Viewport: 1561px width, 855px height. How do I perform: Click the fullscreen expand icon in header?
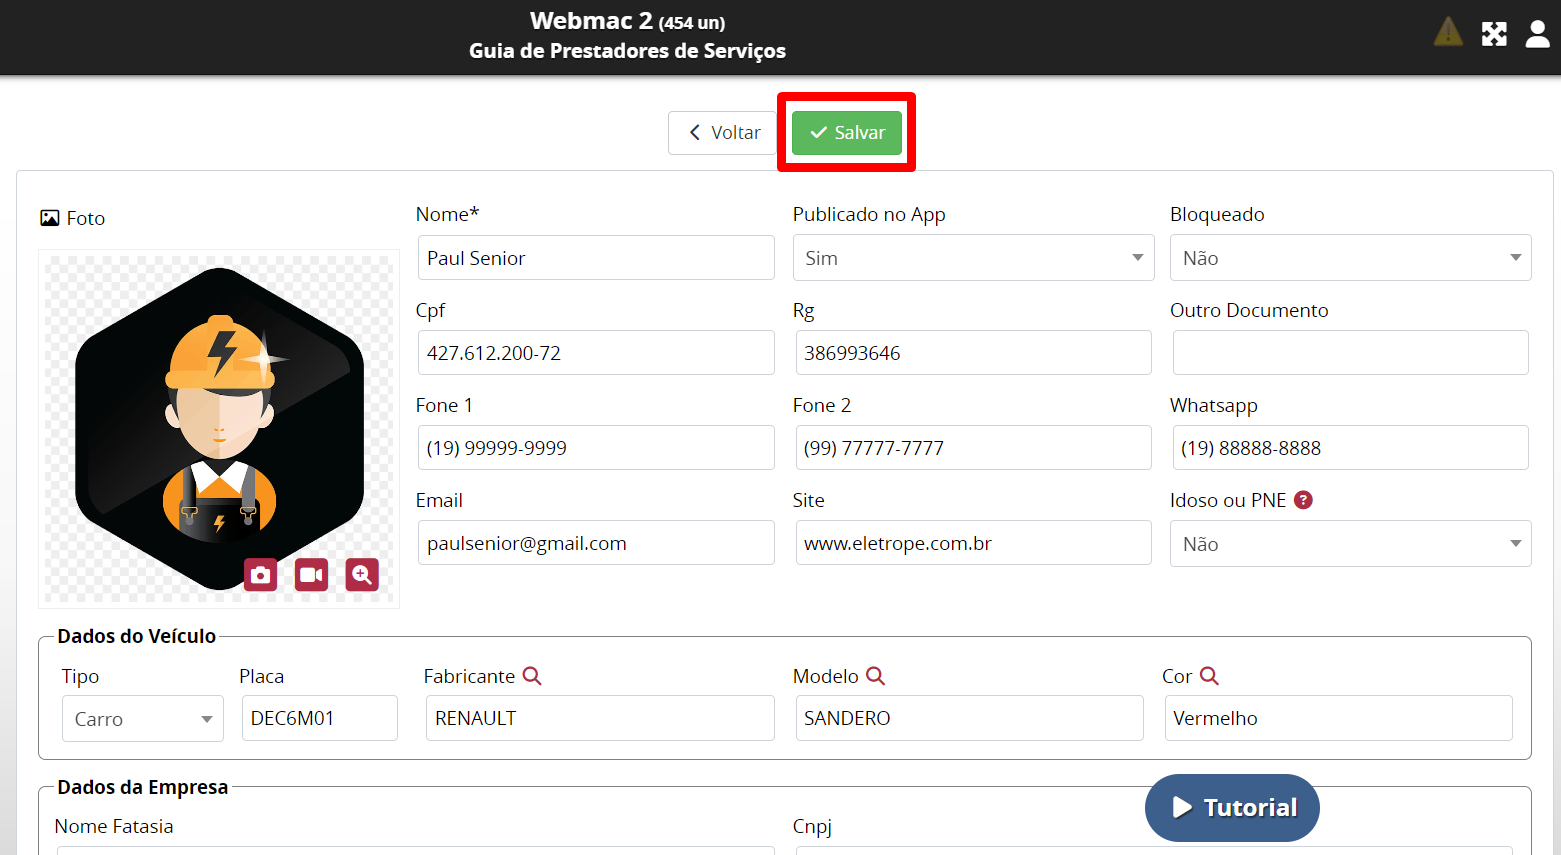[x=1494, y=34]
